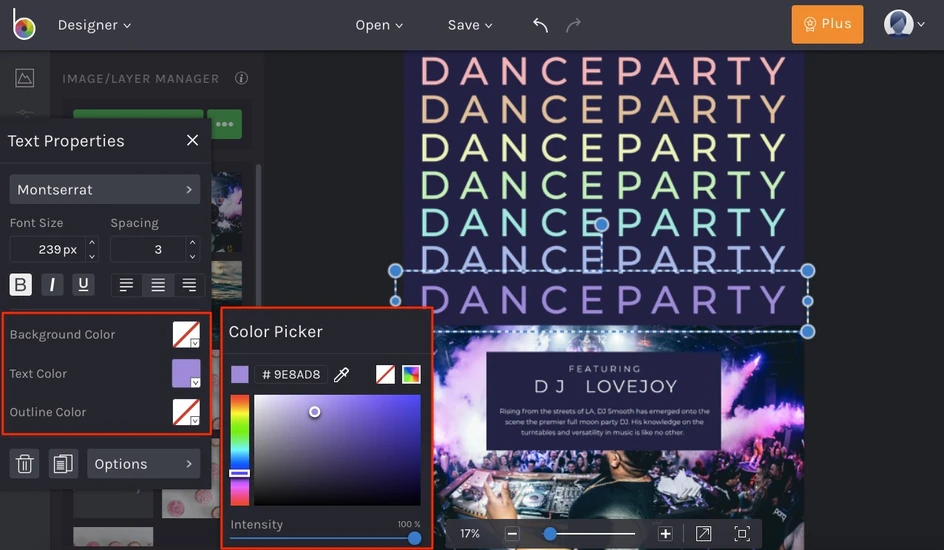
Task: Click the fullscreen arrow icon in zoom bar
Action: coord(703,534)
